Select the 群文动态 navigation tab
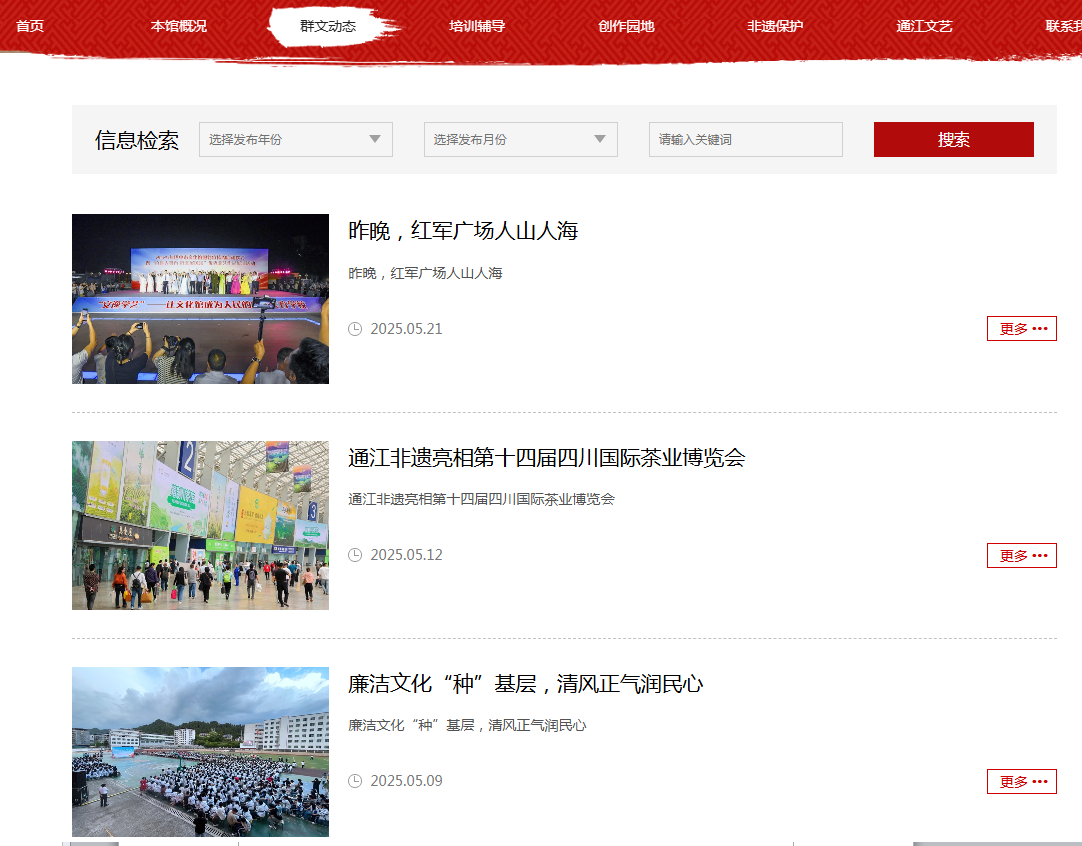The width and height of the screenshot is (1082, 846). [328, 26]
